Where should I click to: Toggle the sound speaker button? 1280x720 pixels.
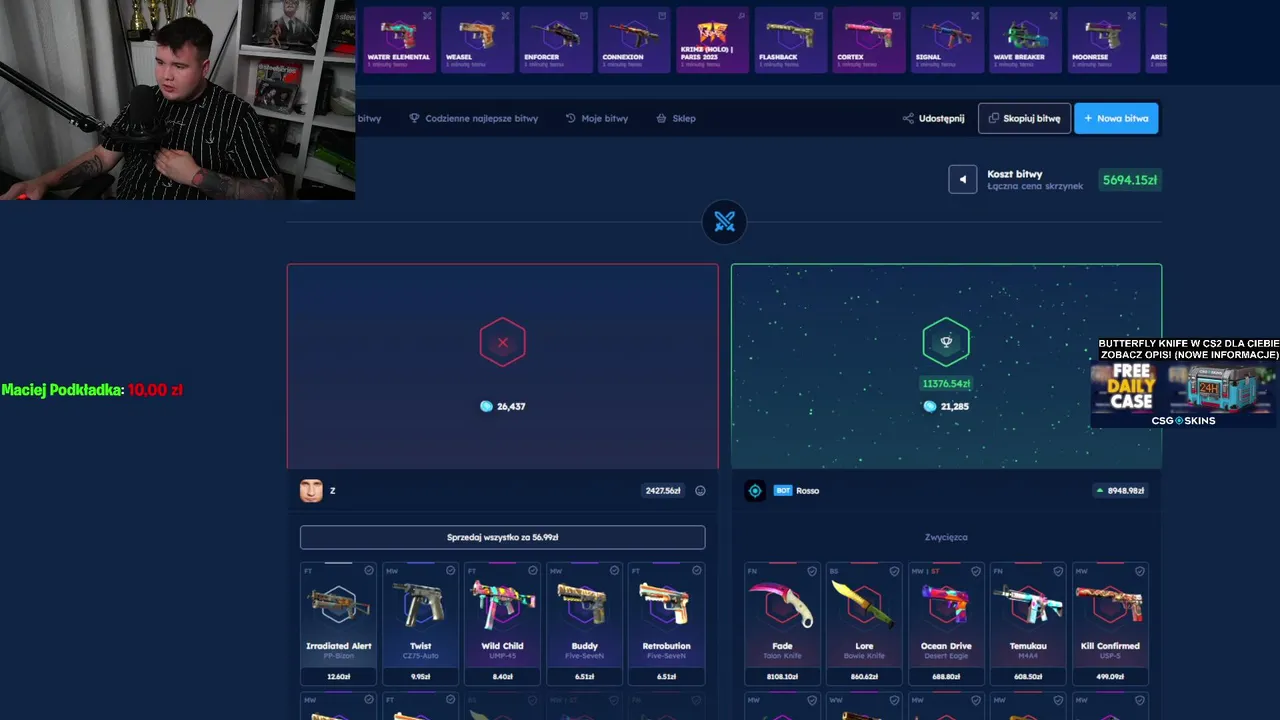[x=963, y=180]
